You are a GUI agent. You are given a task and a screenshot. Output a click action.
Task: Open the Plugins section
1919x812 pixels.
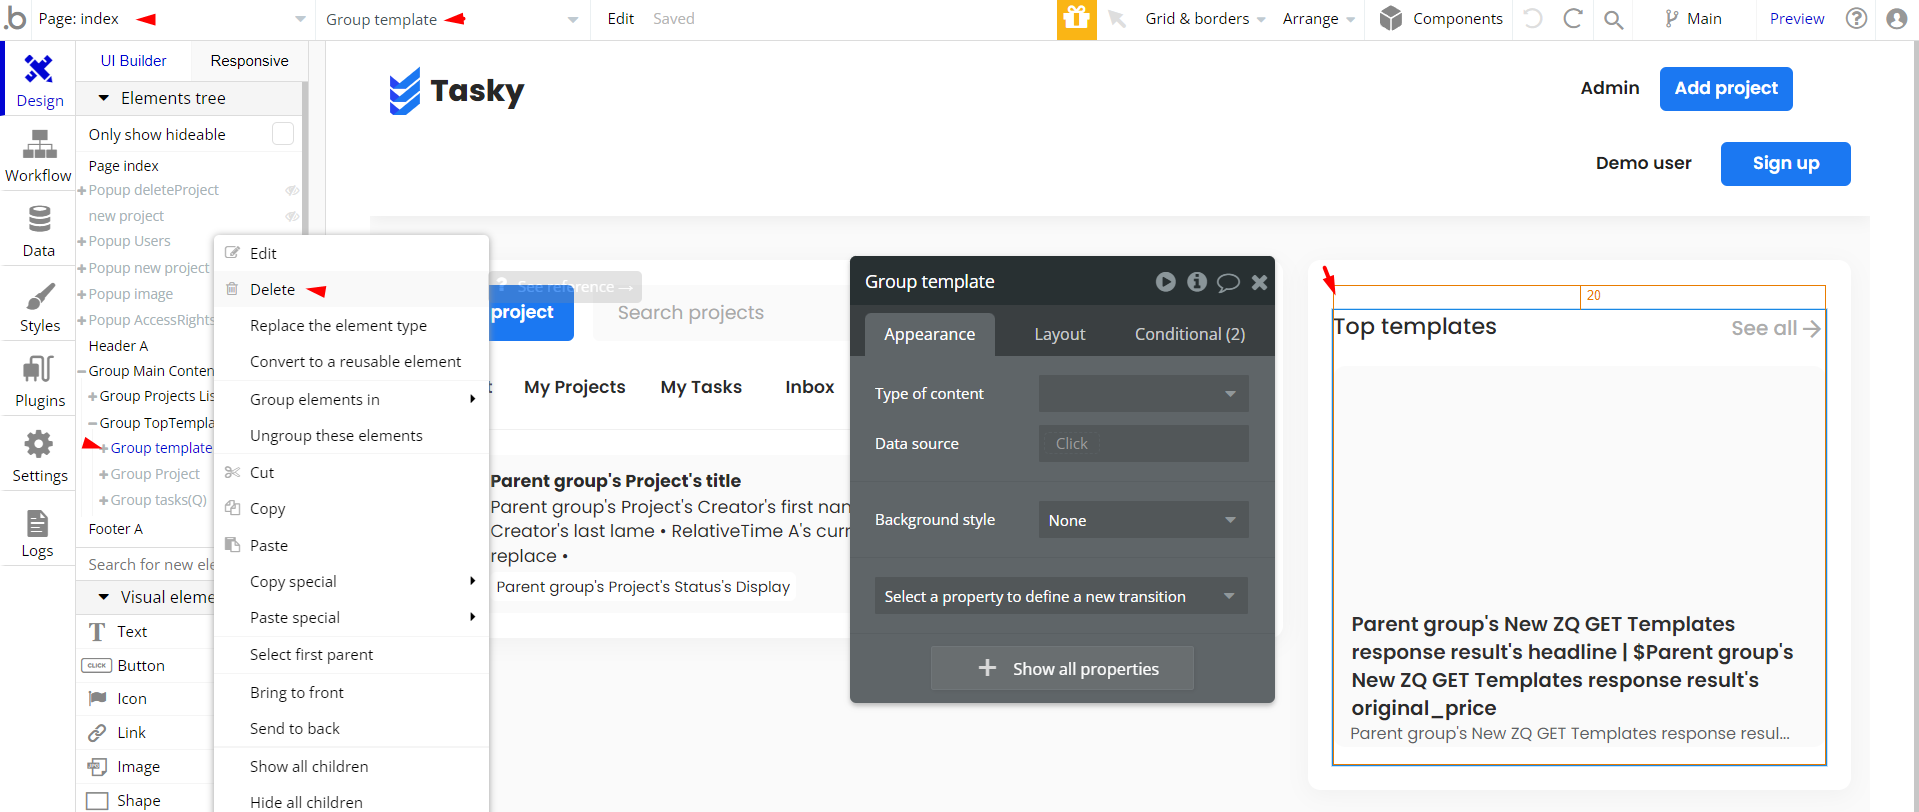[39, 381]
